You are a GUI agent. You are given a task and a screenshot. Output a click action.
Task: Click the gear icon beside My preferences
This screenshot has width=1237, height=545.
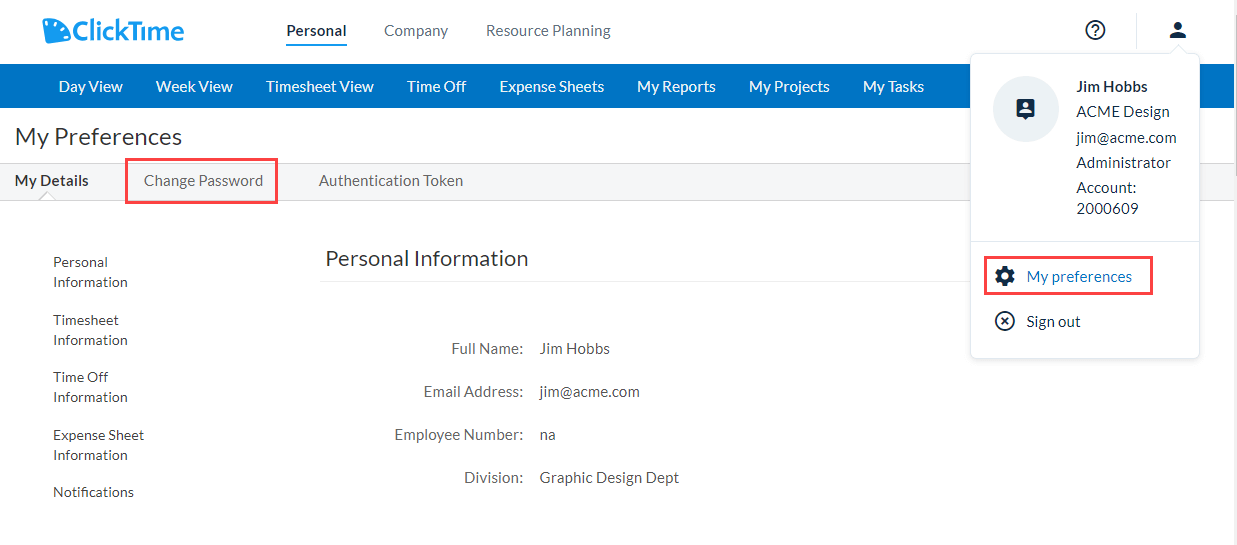1005,276
